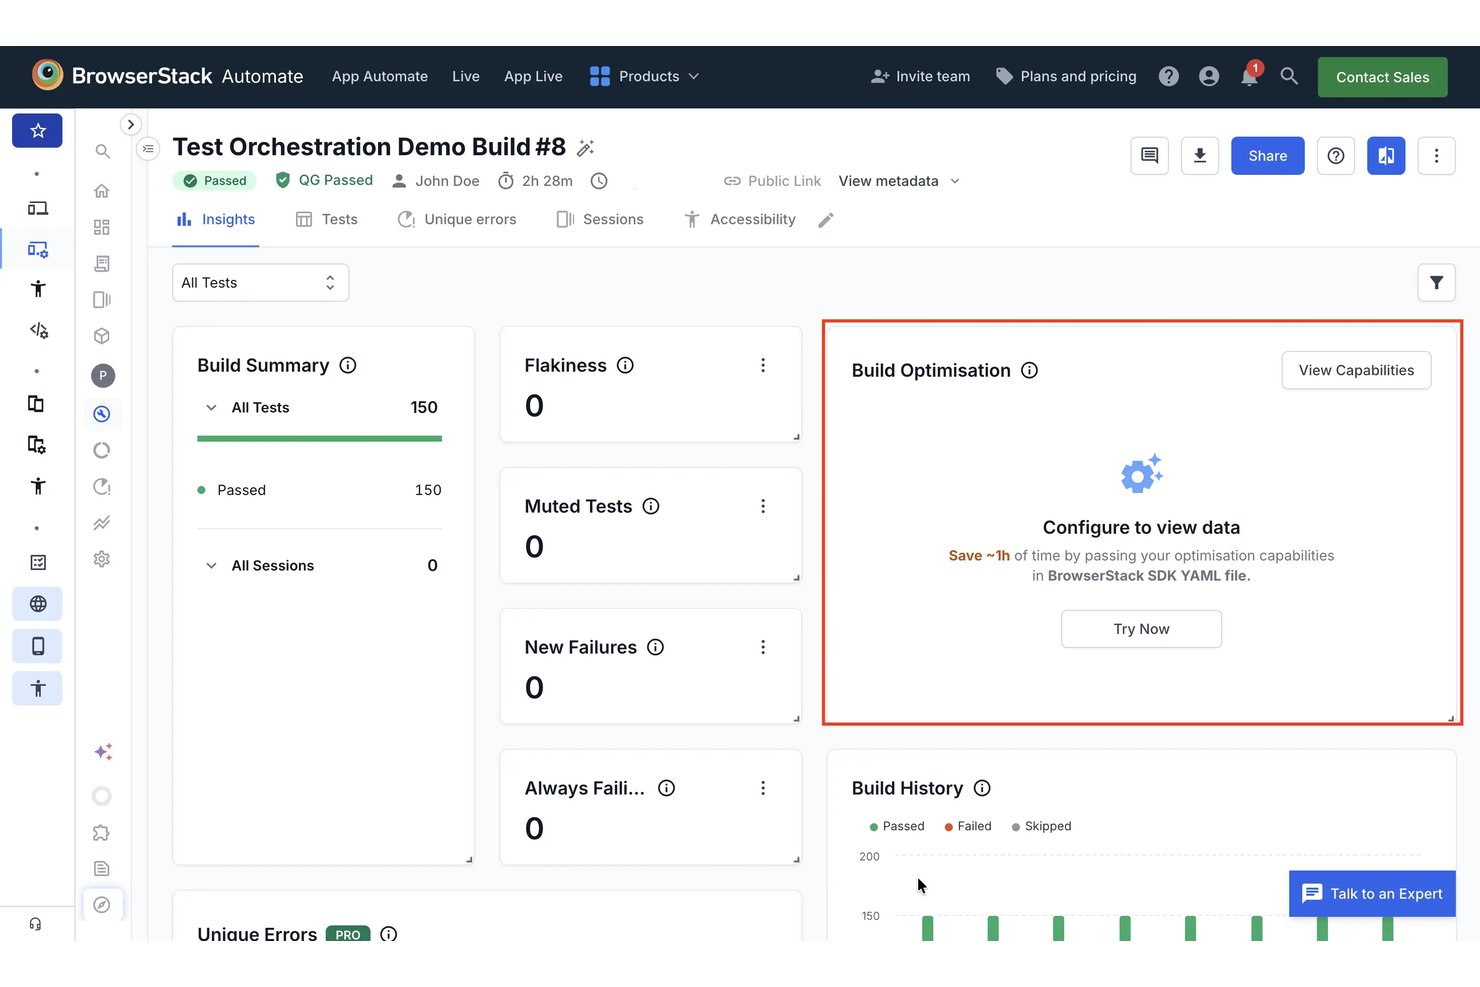This screenshot has height=987, width=1480.
Task: Open Plans and pricing link
Action: 1066,76
